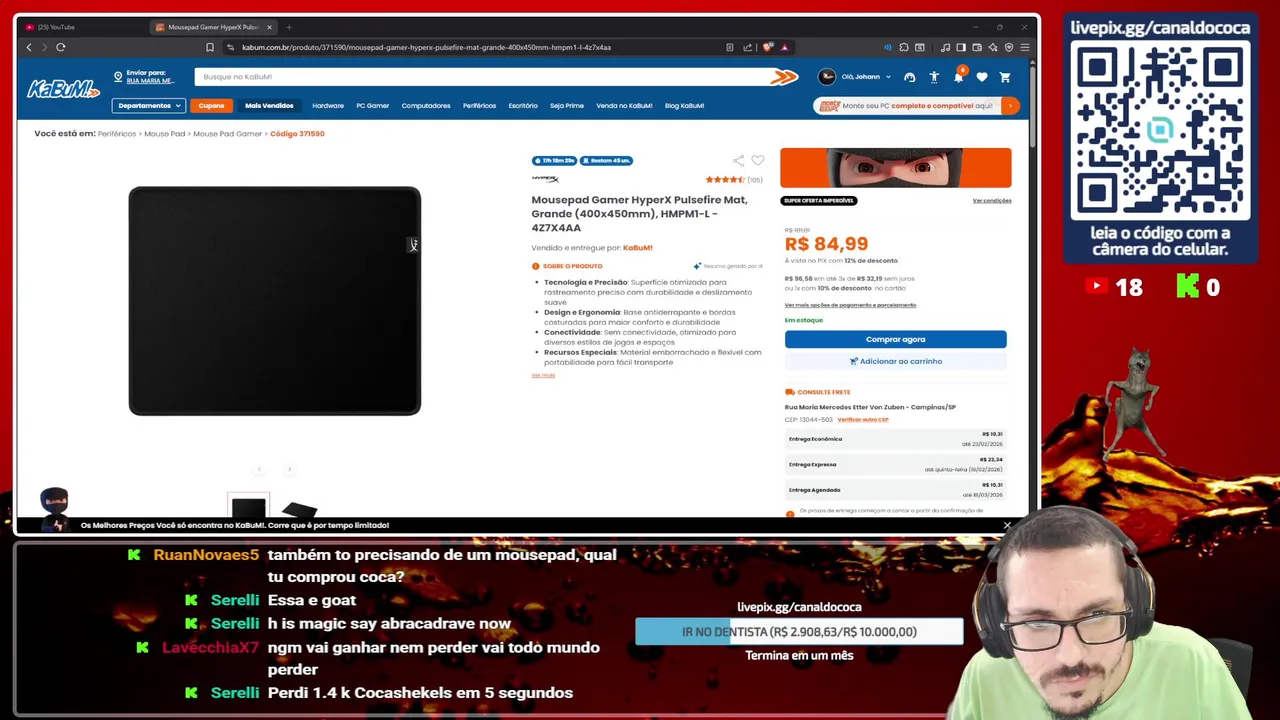The width and height of the screenshot is (1280, 720).
Task: Click the KaBuM! logo
Action: coord(63,89)
